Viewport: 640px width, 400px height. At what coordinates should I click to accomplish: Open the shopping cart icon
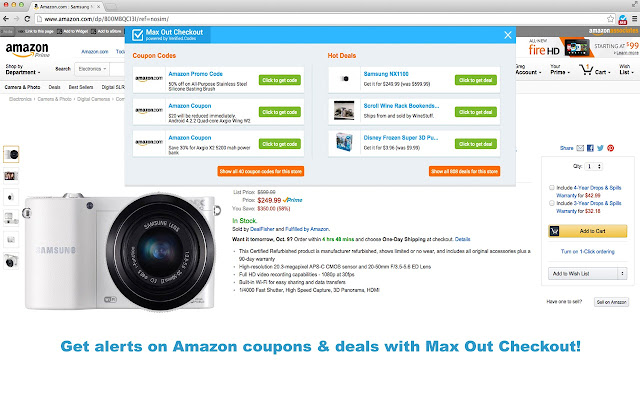click(586, 69)
